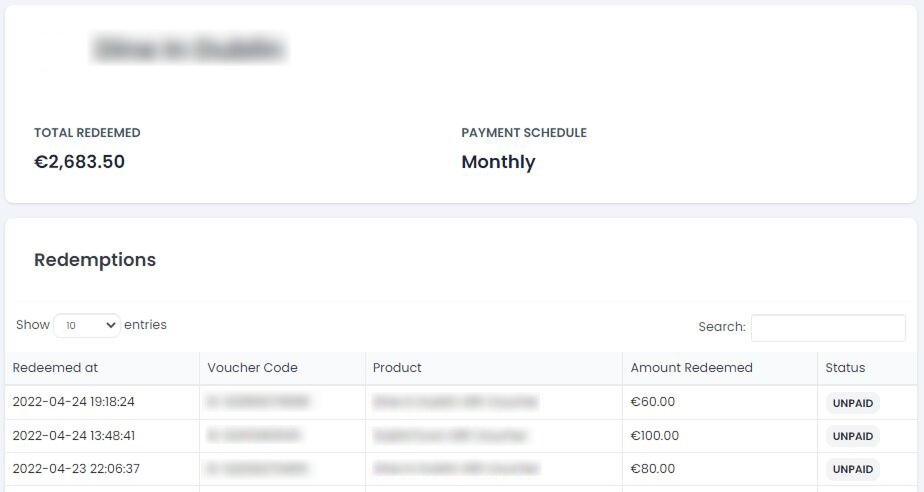Select the 2022-04-24 13:48:41 redemption date cell
924x492 pixels.
click(x=73, y=435)
